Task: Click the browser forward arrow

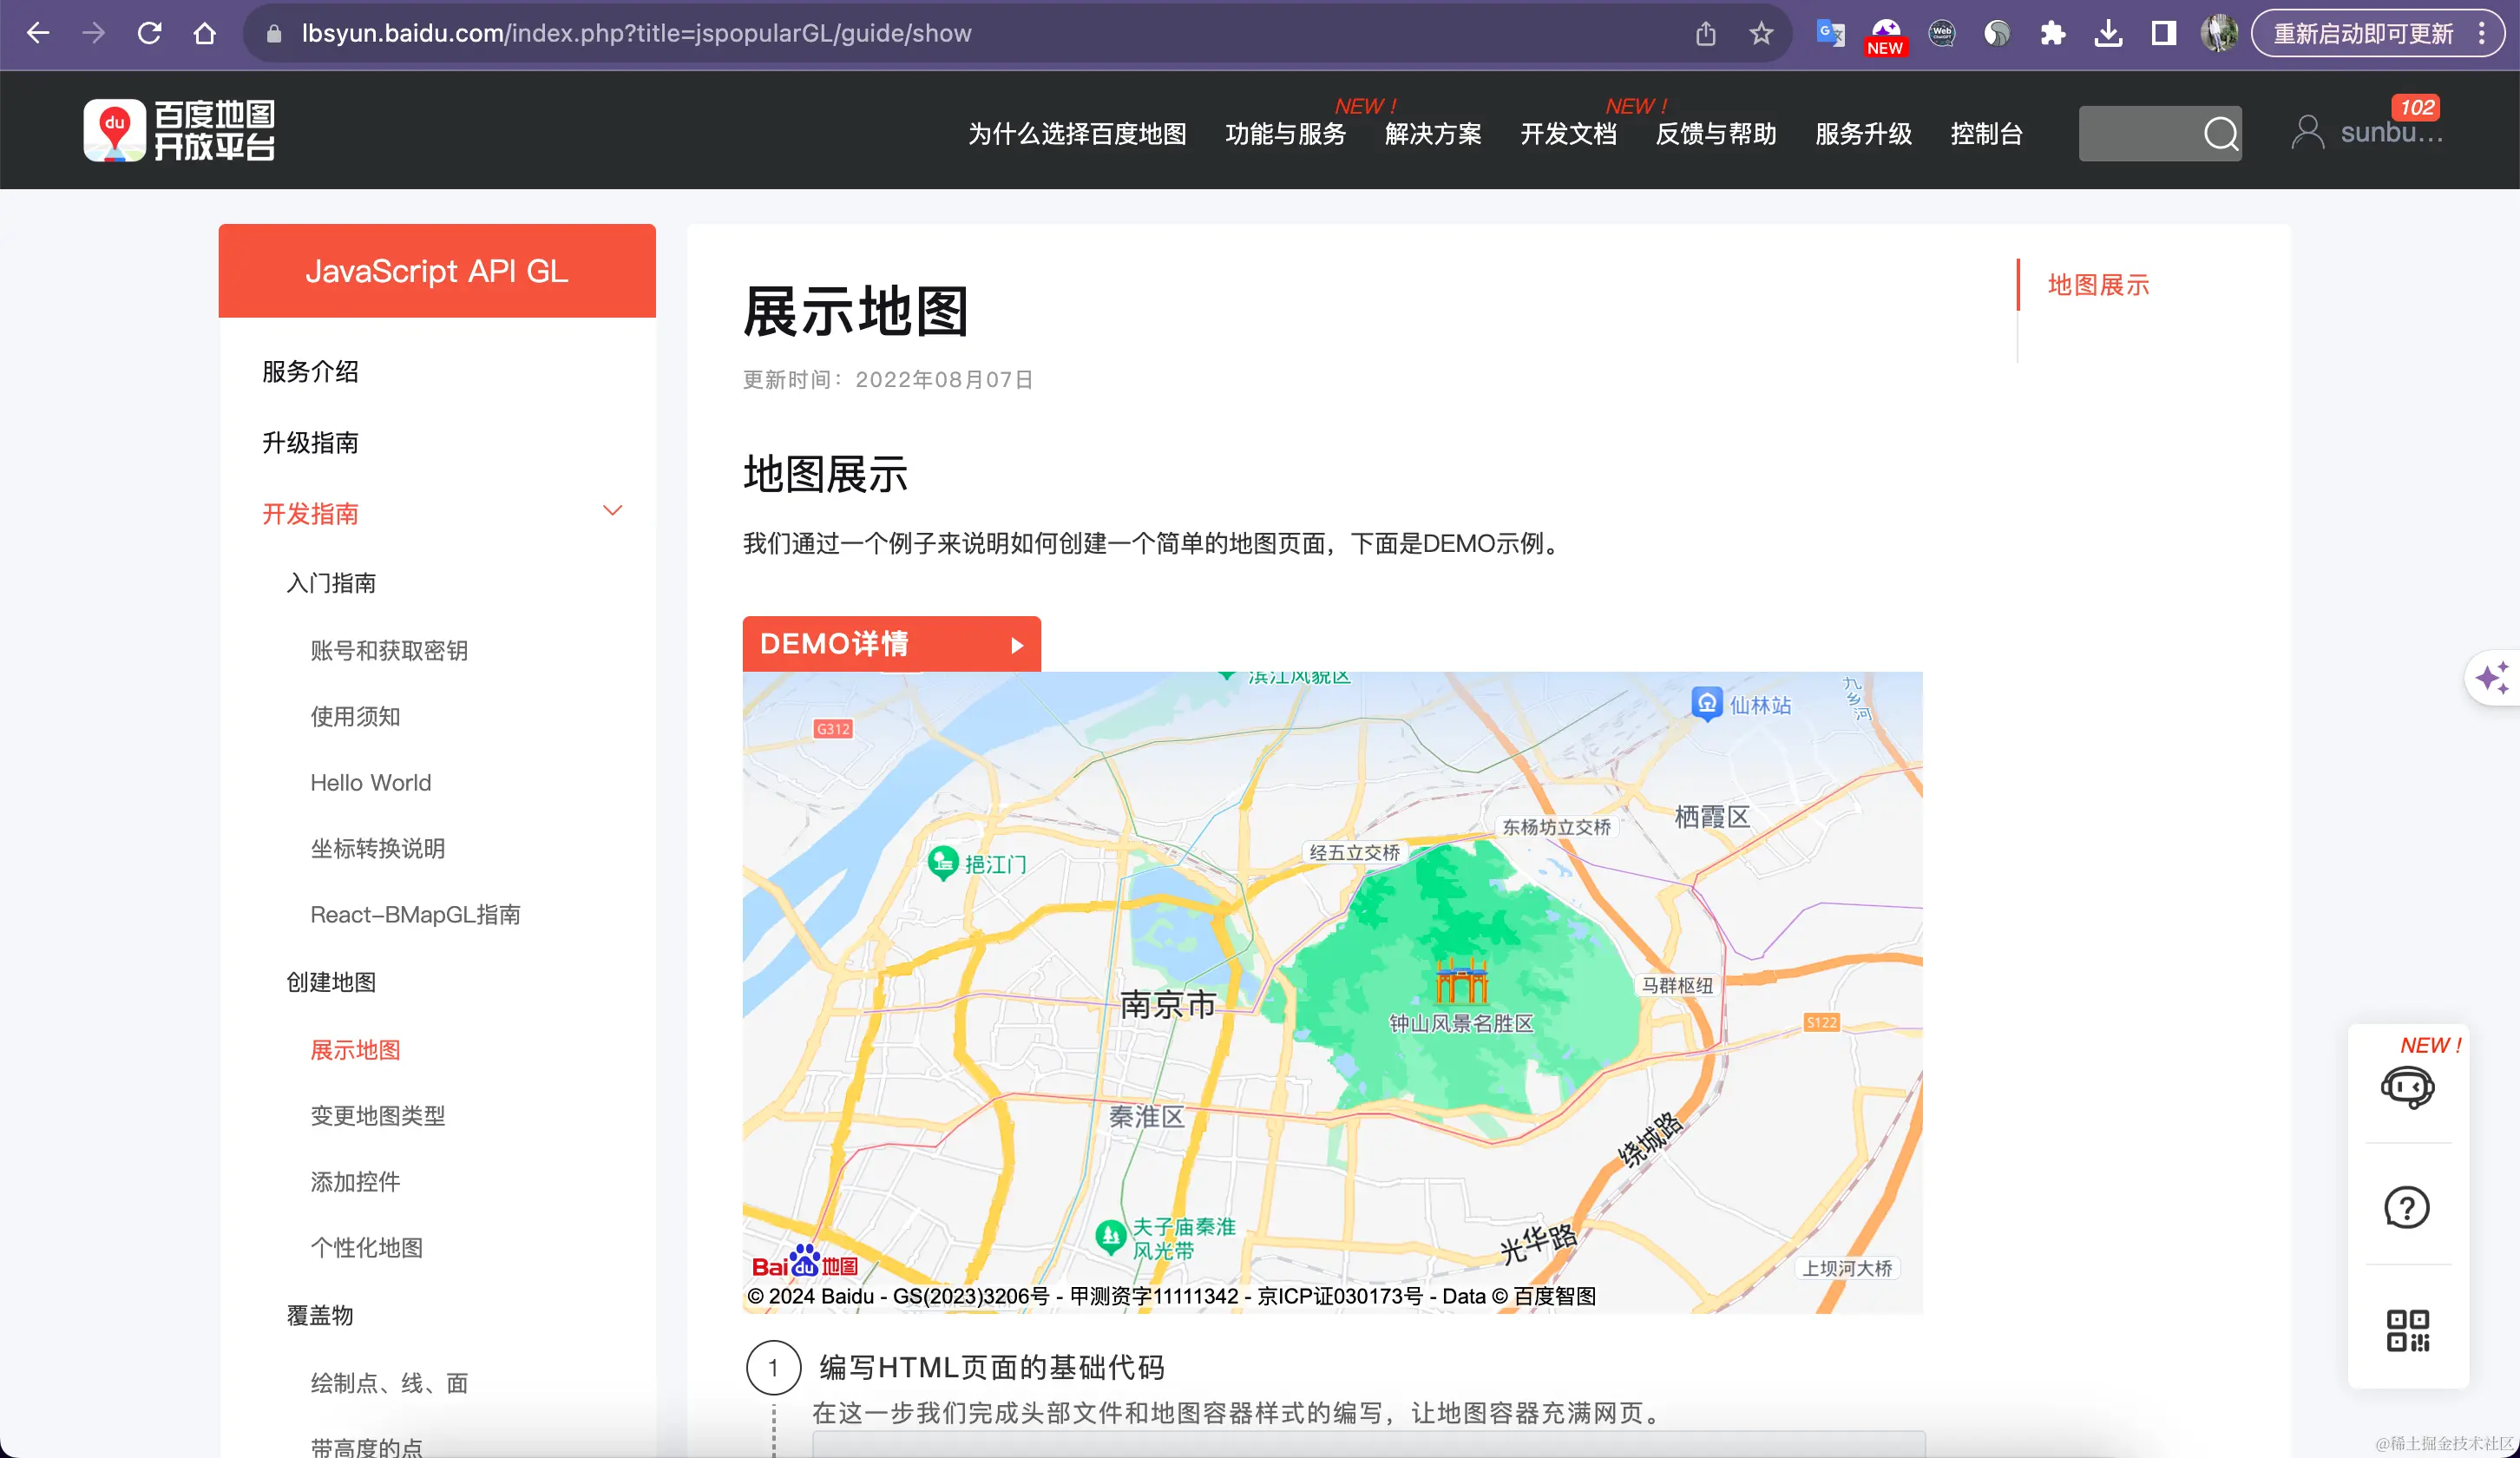Action: pos(93,33)
